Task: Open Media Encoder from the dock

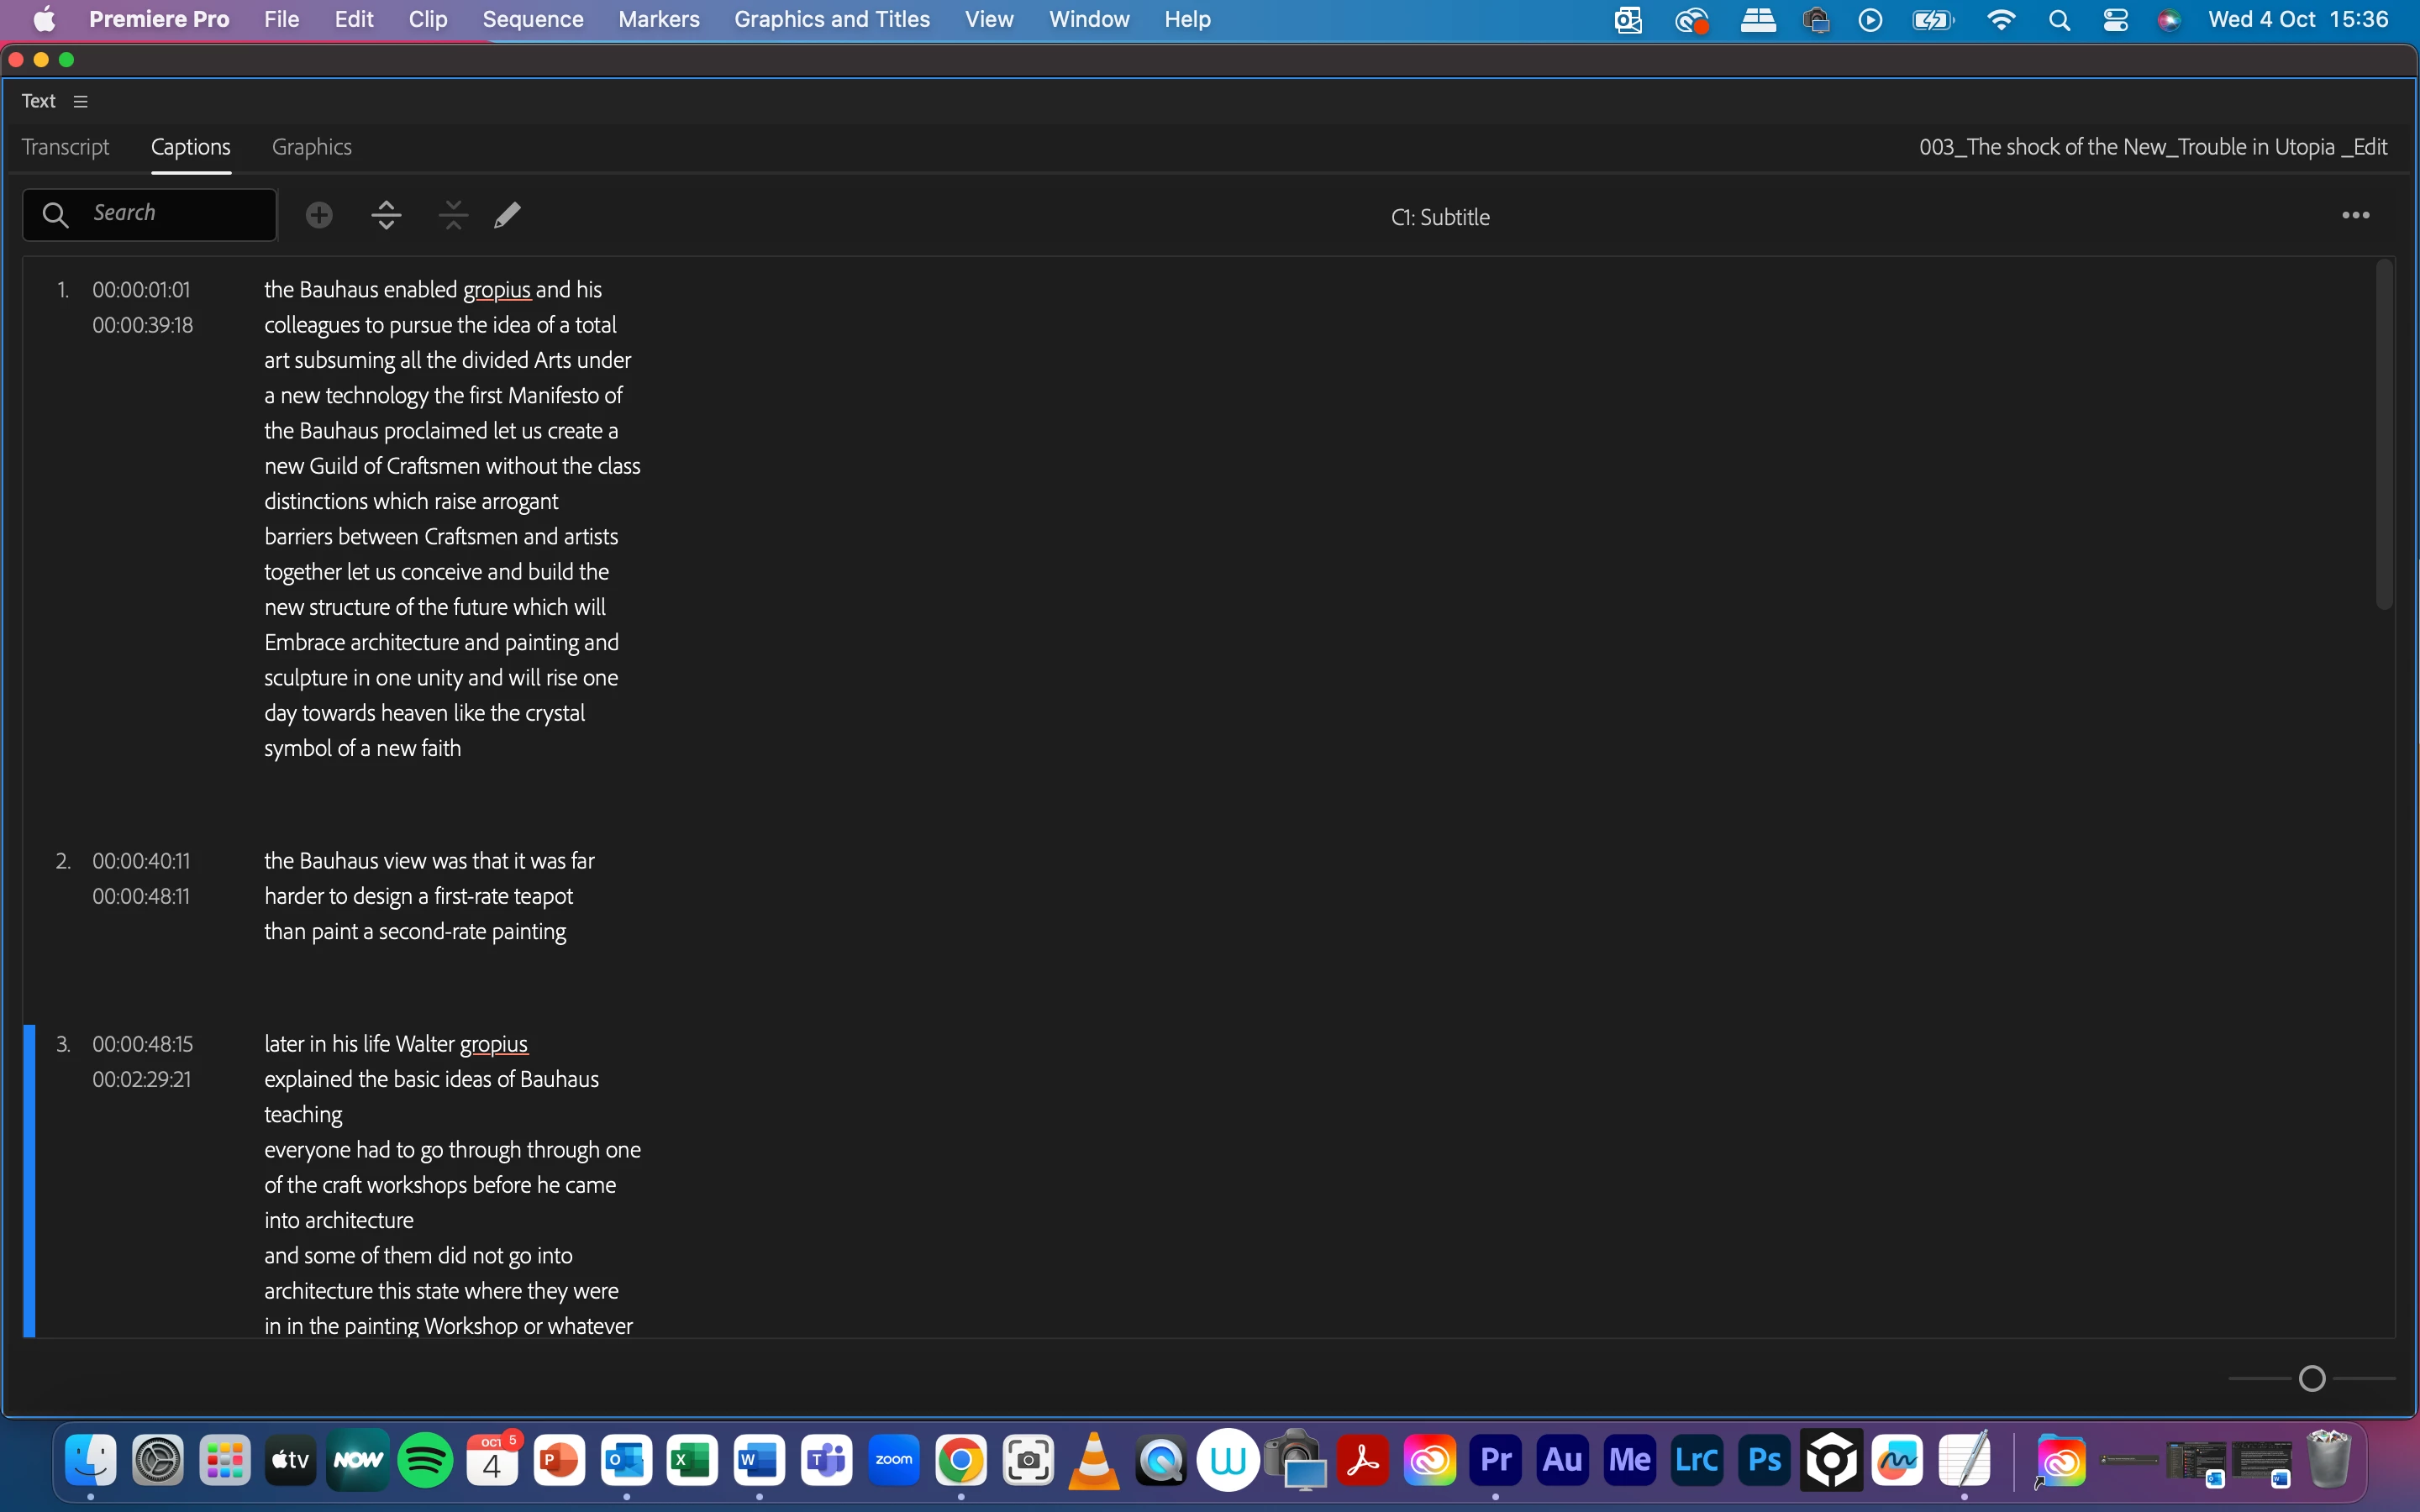Action: click(1630, 1461)
